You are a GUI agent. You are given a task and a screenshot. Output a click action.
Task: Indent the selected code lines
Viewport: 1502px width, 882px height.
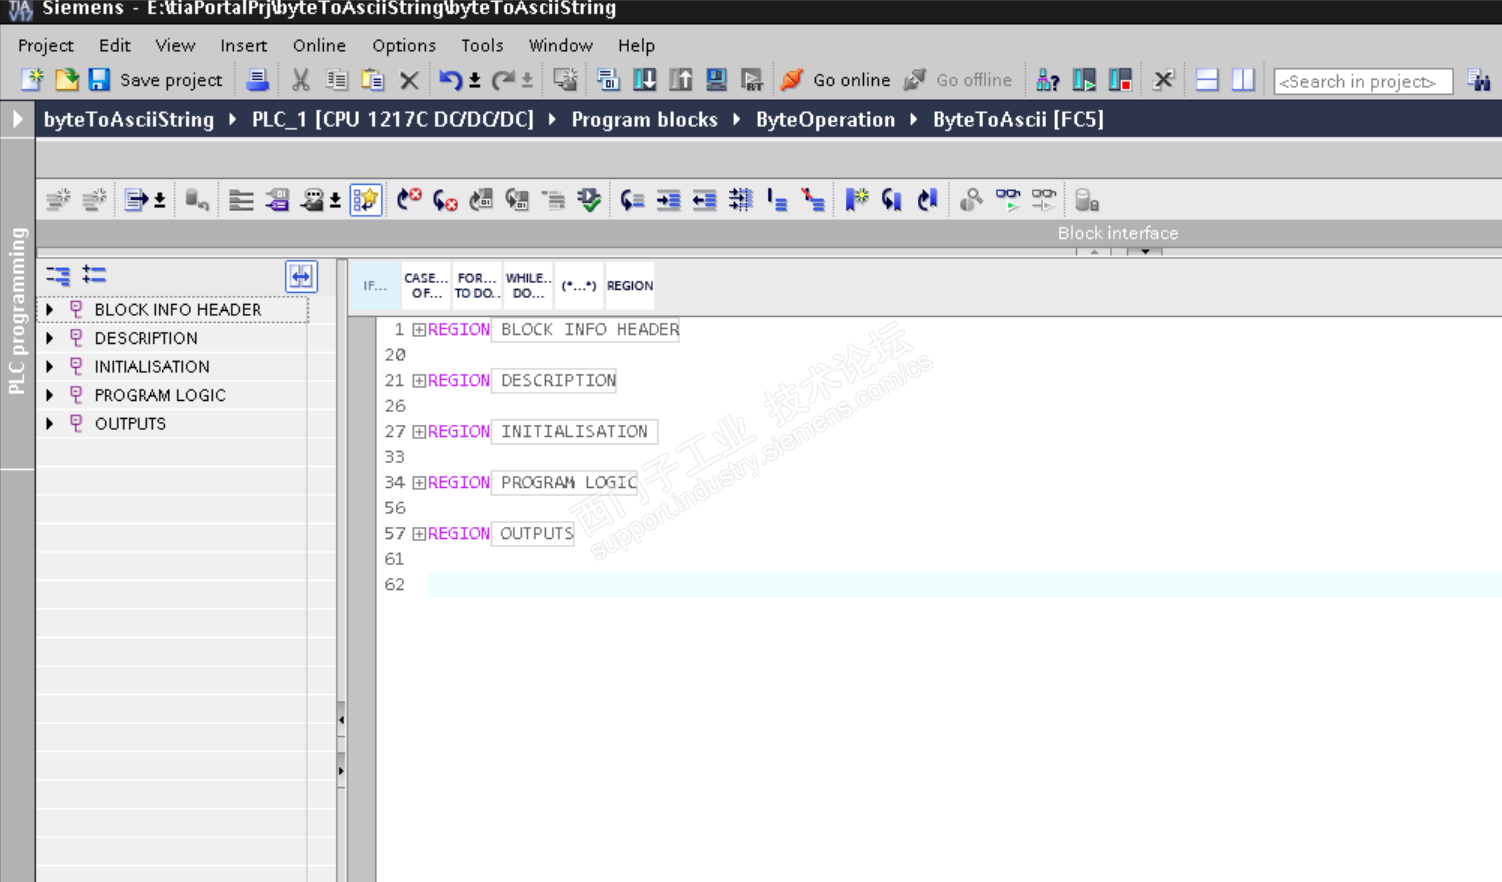click(x=669, y=200)
